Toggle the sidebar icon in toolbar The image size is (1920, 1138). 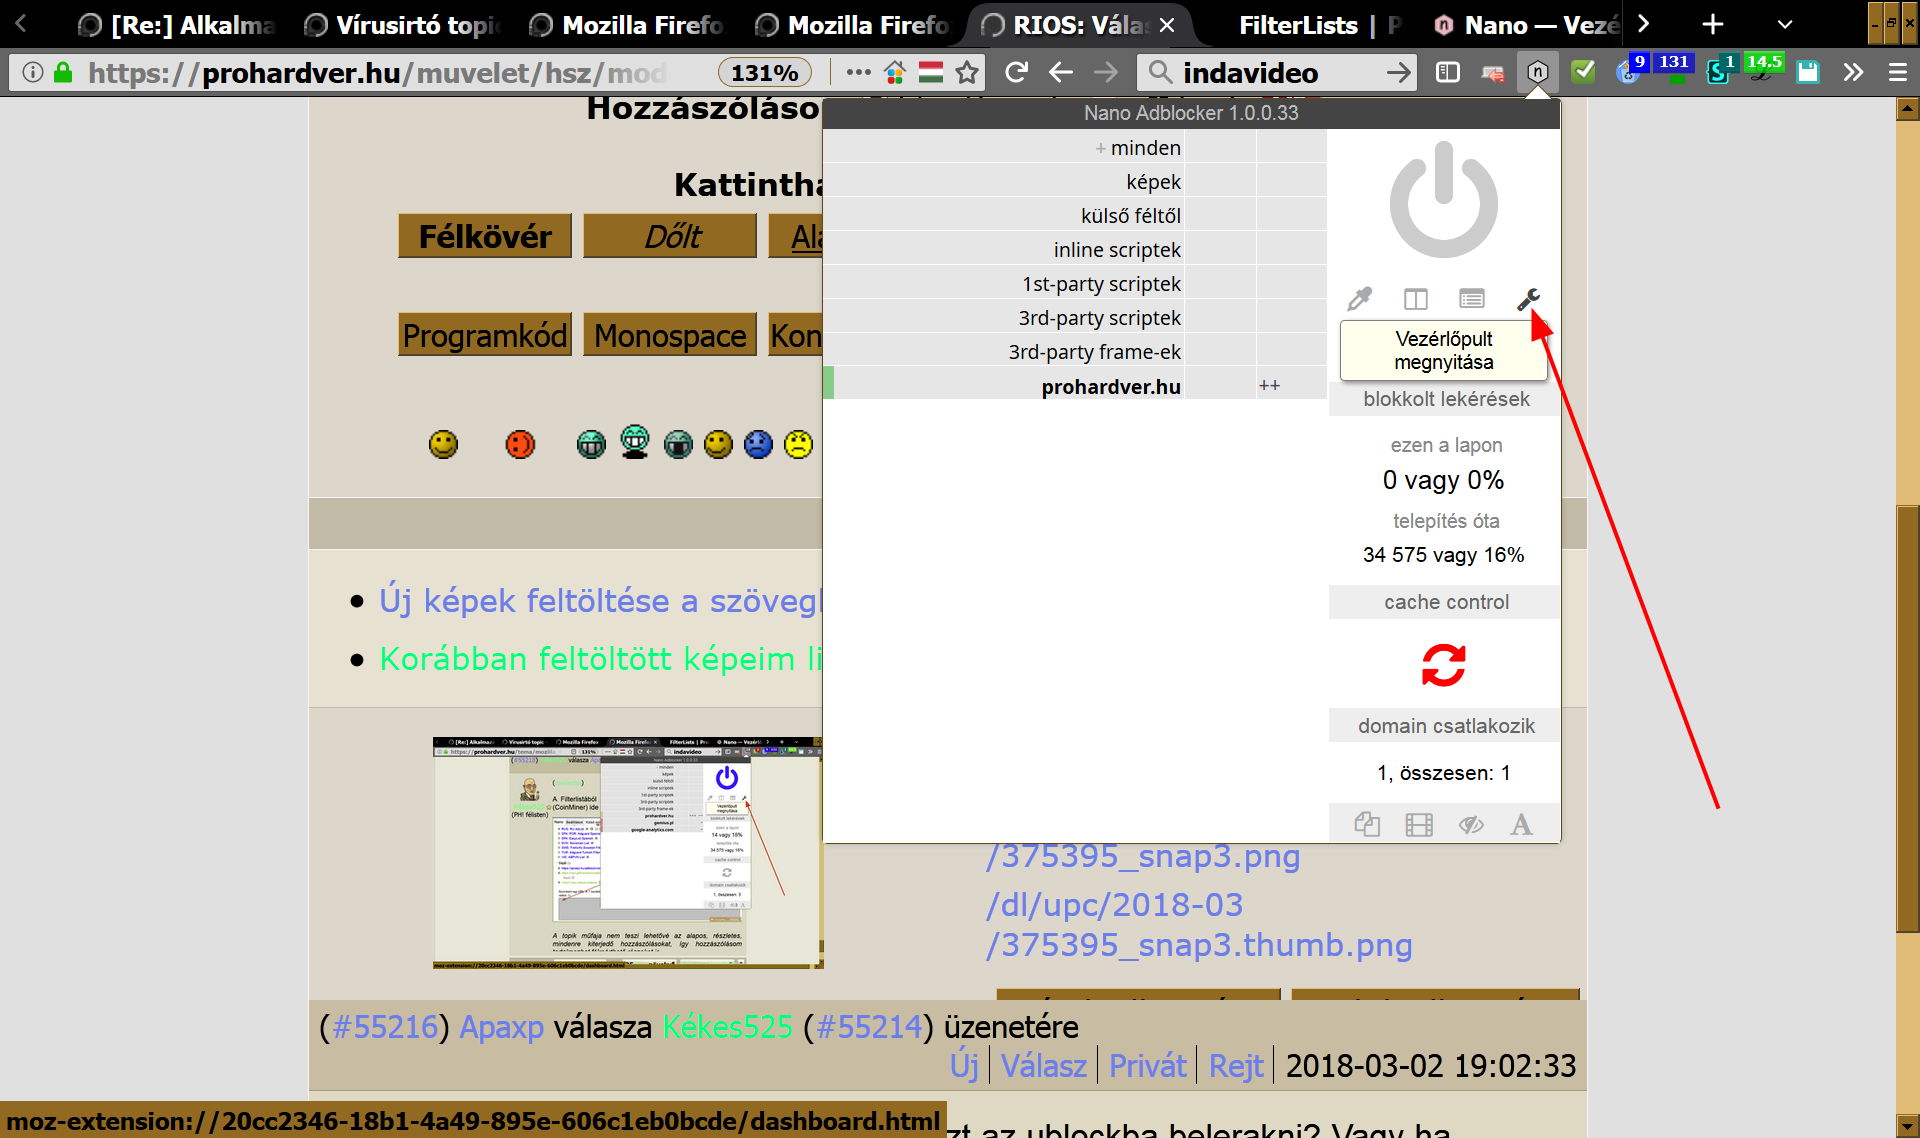tap(1447, 72)
